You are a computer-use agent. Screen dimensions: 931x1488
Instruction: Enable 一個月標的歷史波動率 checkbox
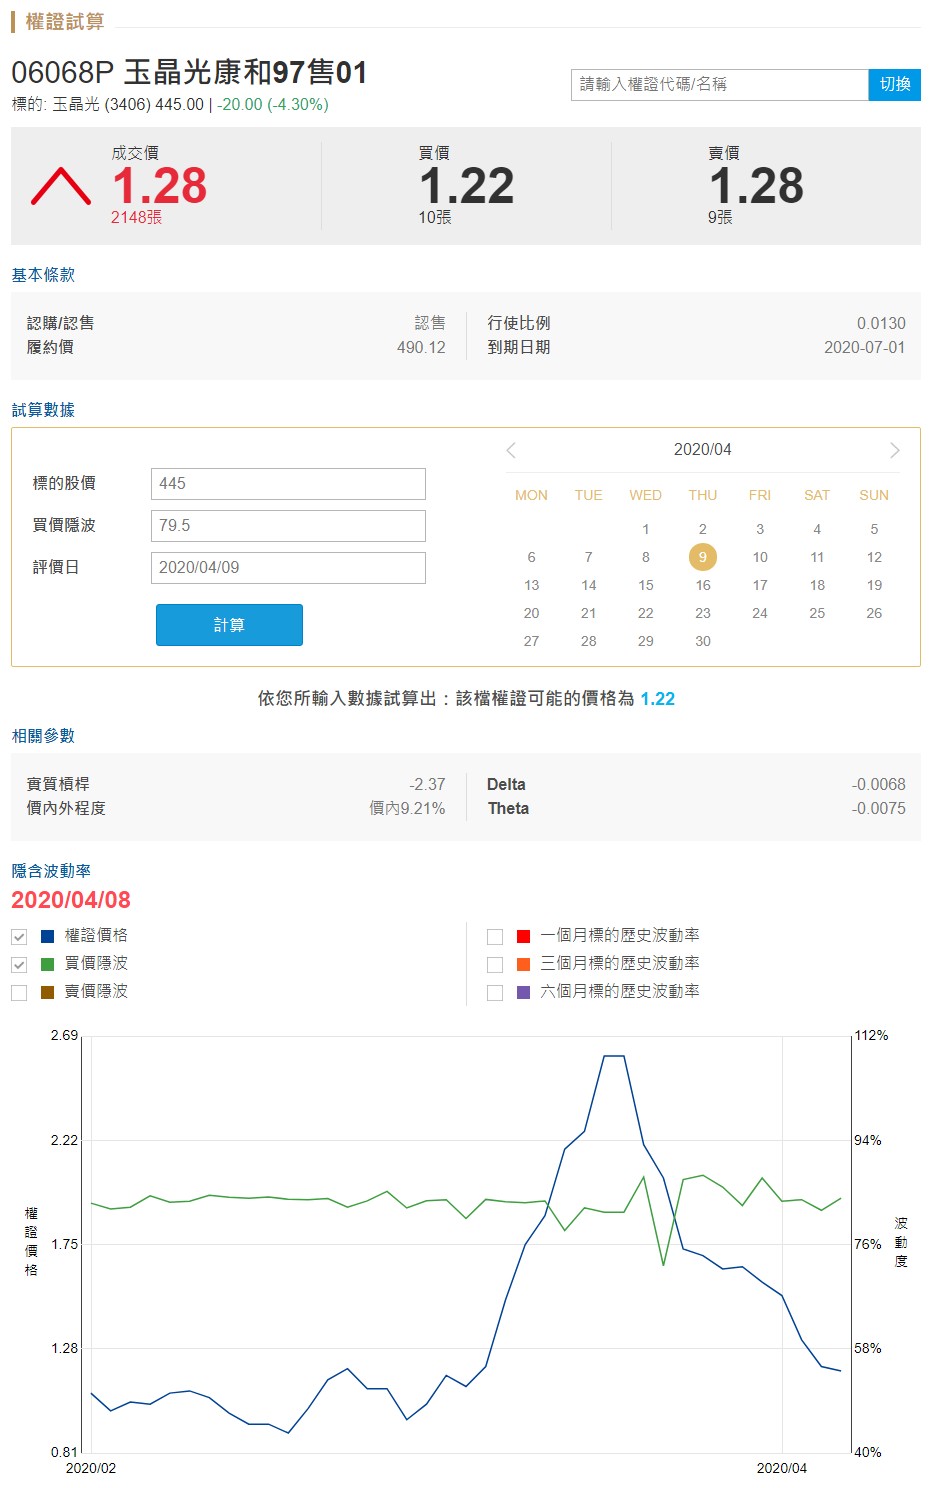coord(495,937)
